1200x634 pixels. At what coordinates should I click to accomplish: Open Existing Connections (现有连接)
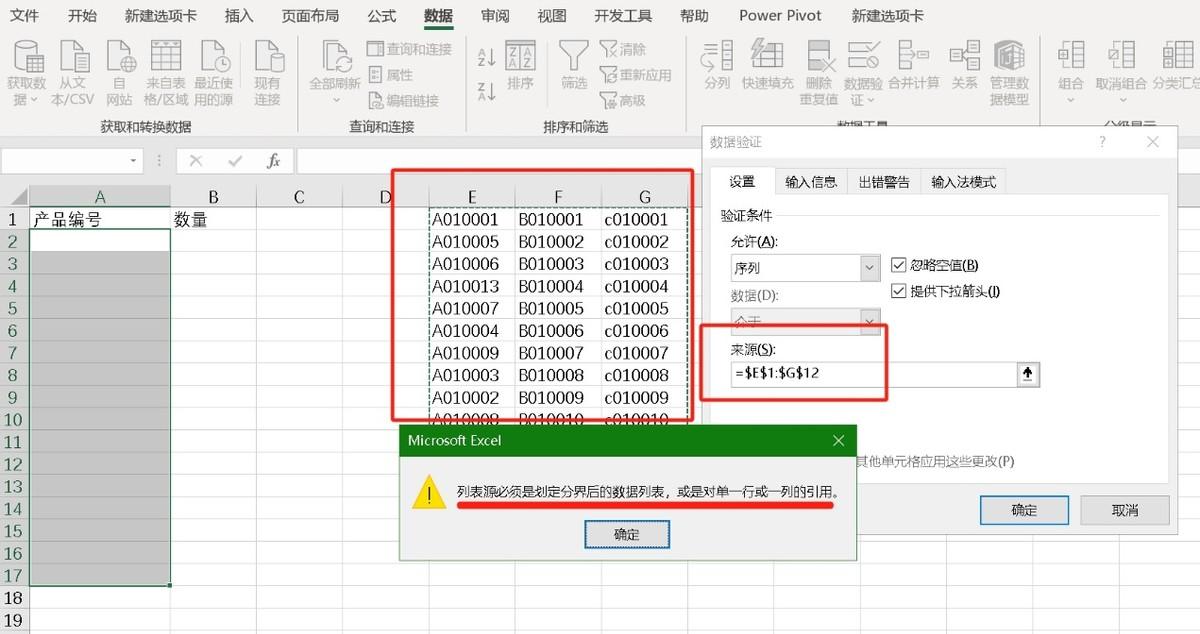[x=267, y=72]
